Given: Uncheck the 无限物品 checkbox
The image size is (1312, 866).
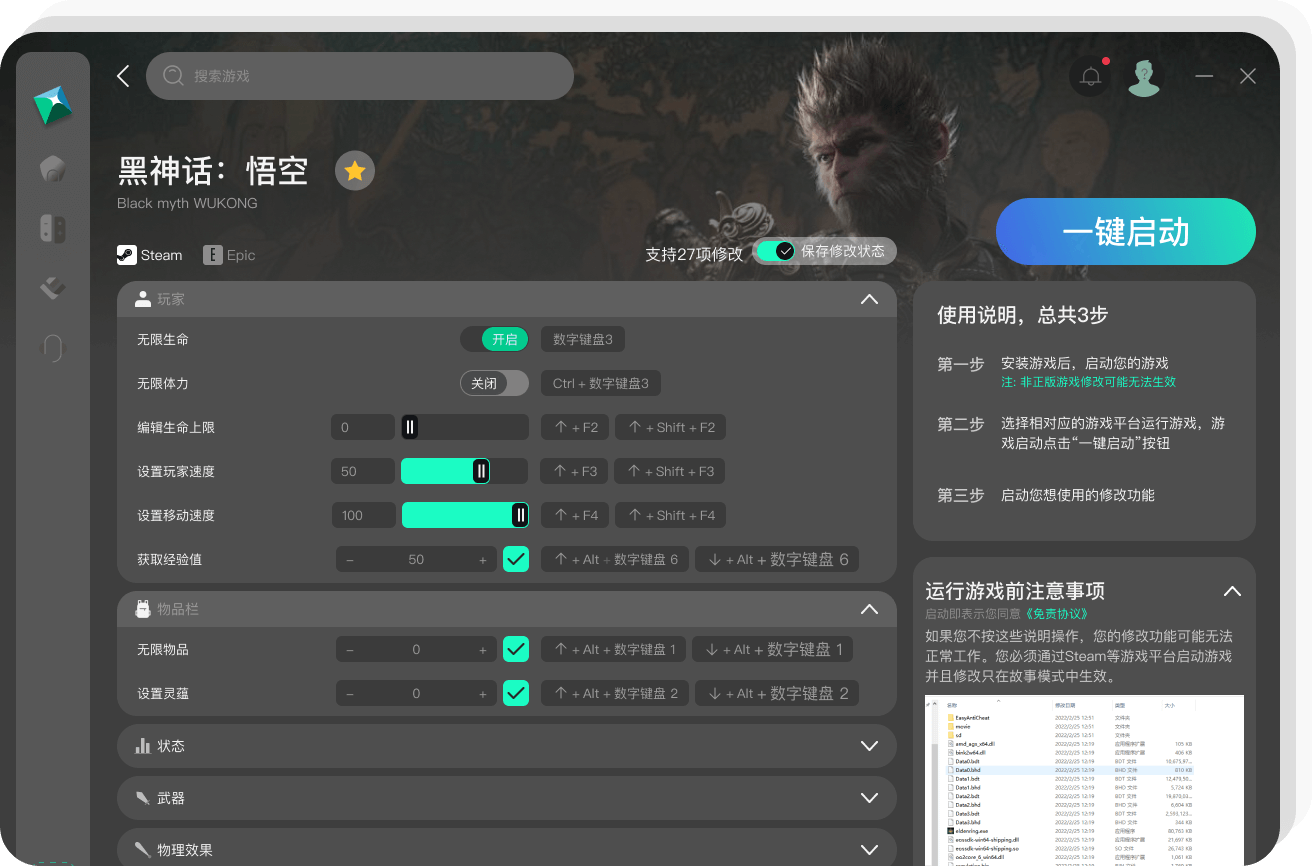Looking at the screenshot, I should click(516, 649).
